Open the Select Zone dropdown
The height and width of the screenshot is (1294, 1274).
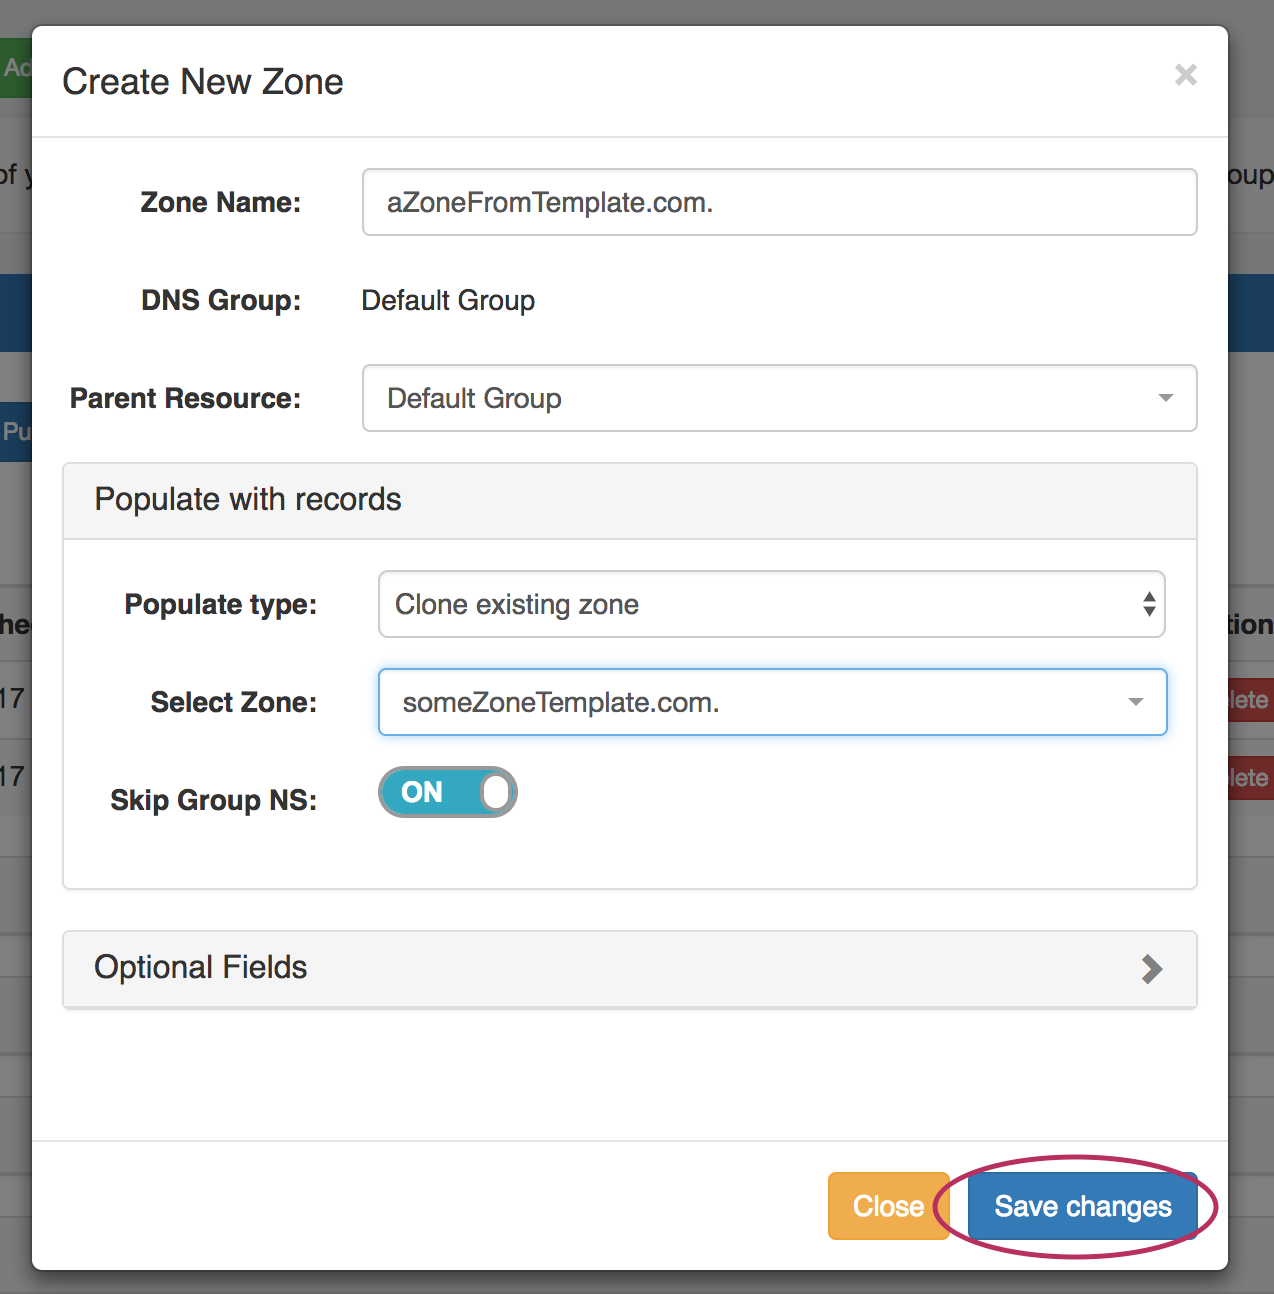pos(760,702)
